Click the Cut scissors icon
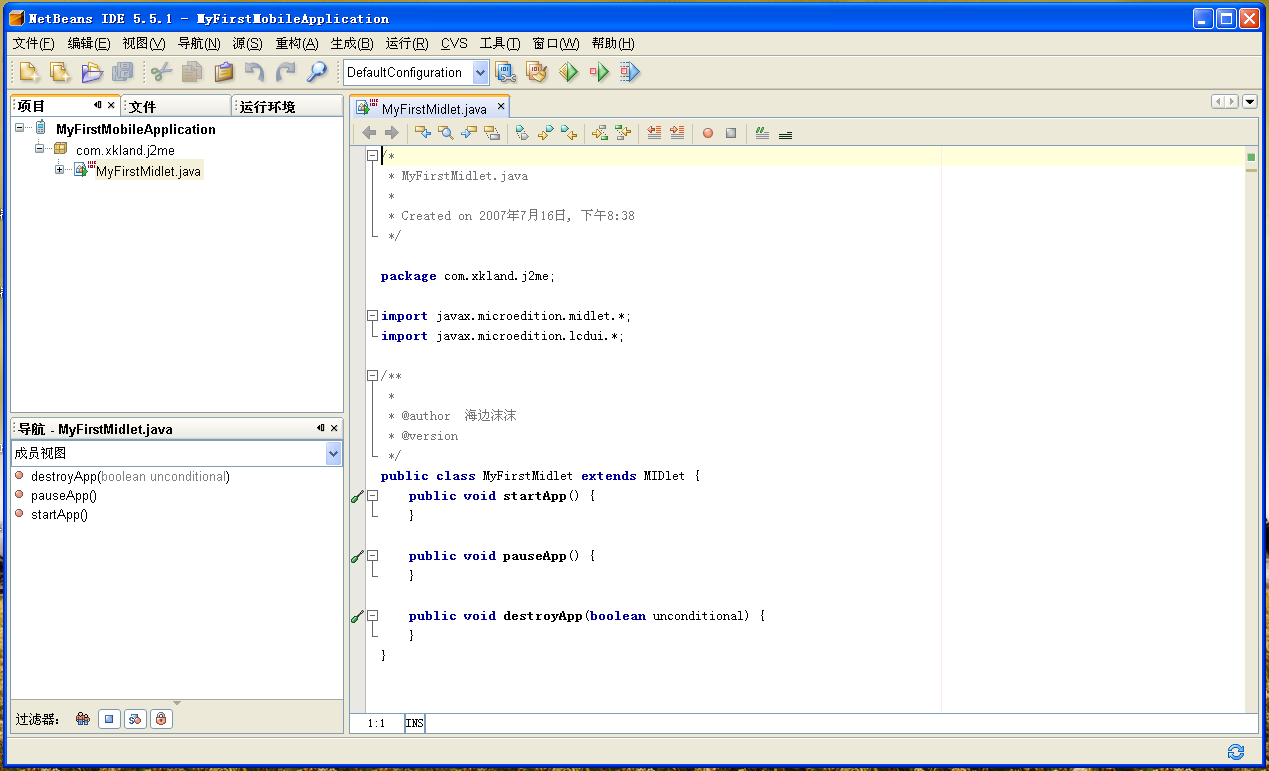The image size is (1269, 771). 161,72
